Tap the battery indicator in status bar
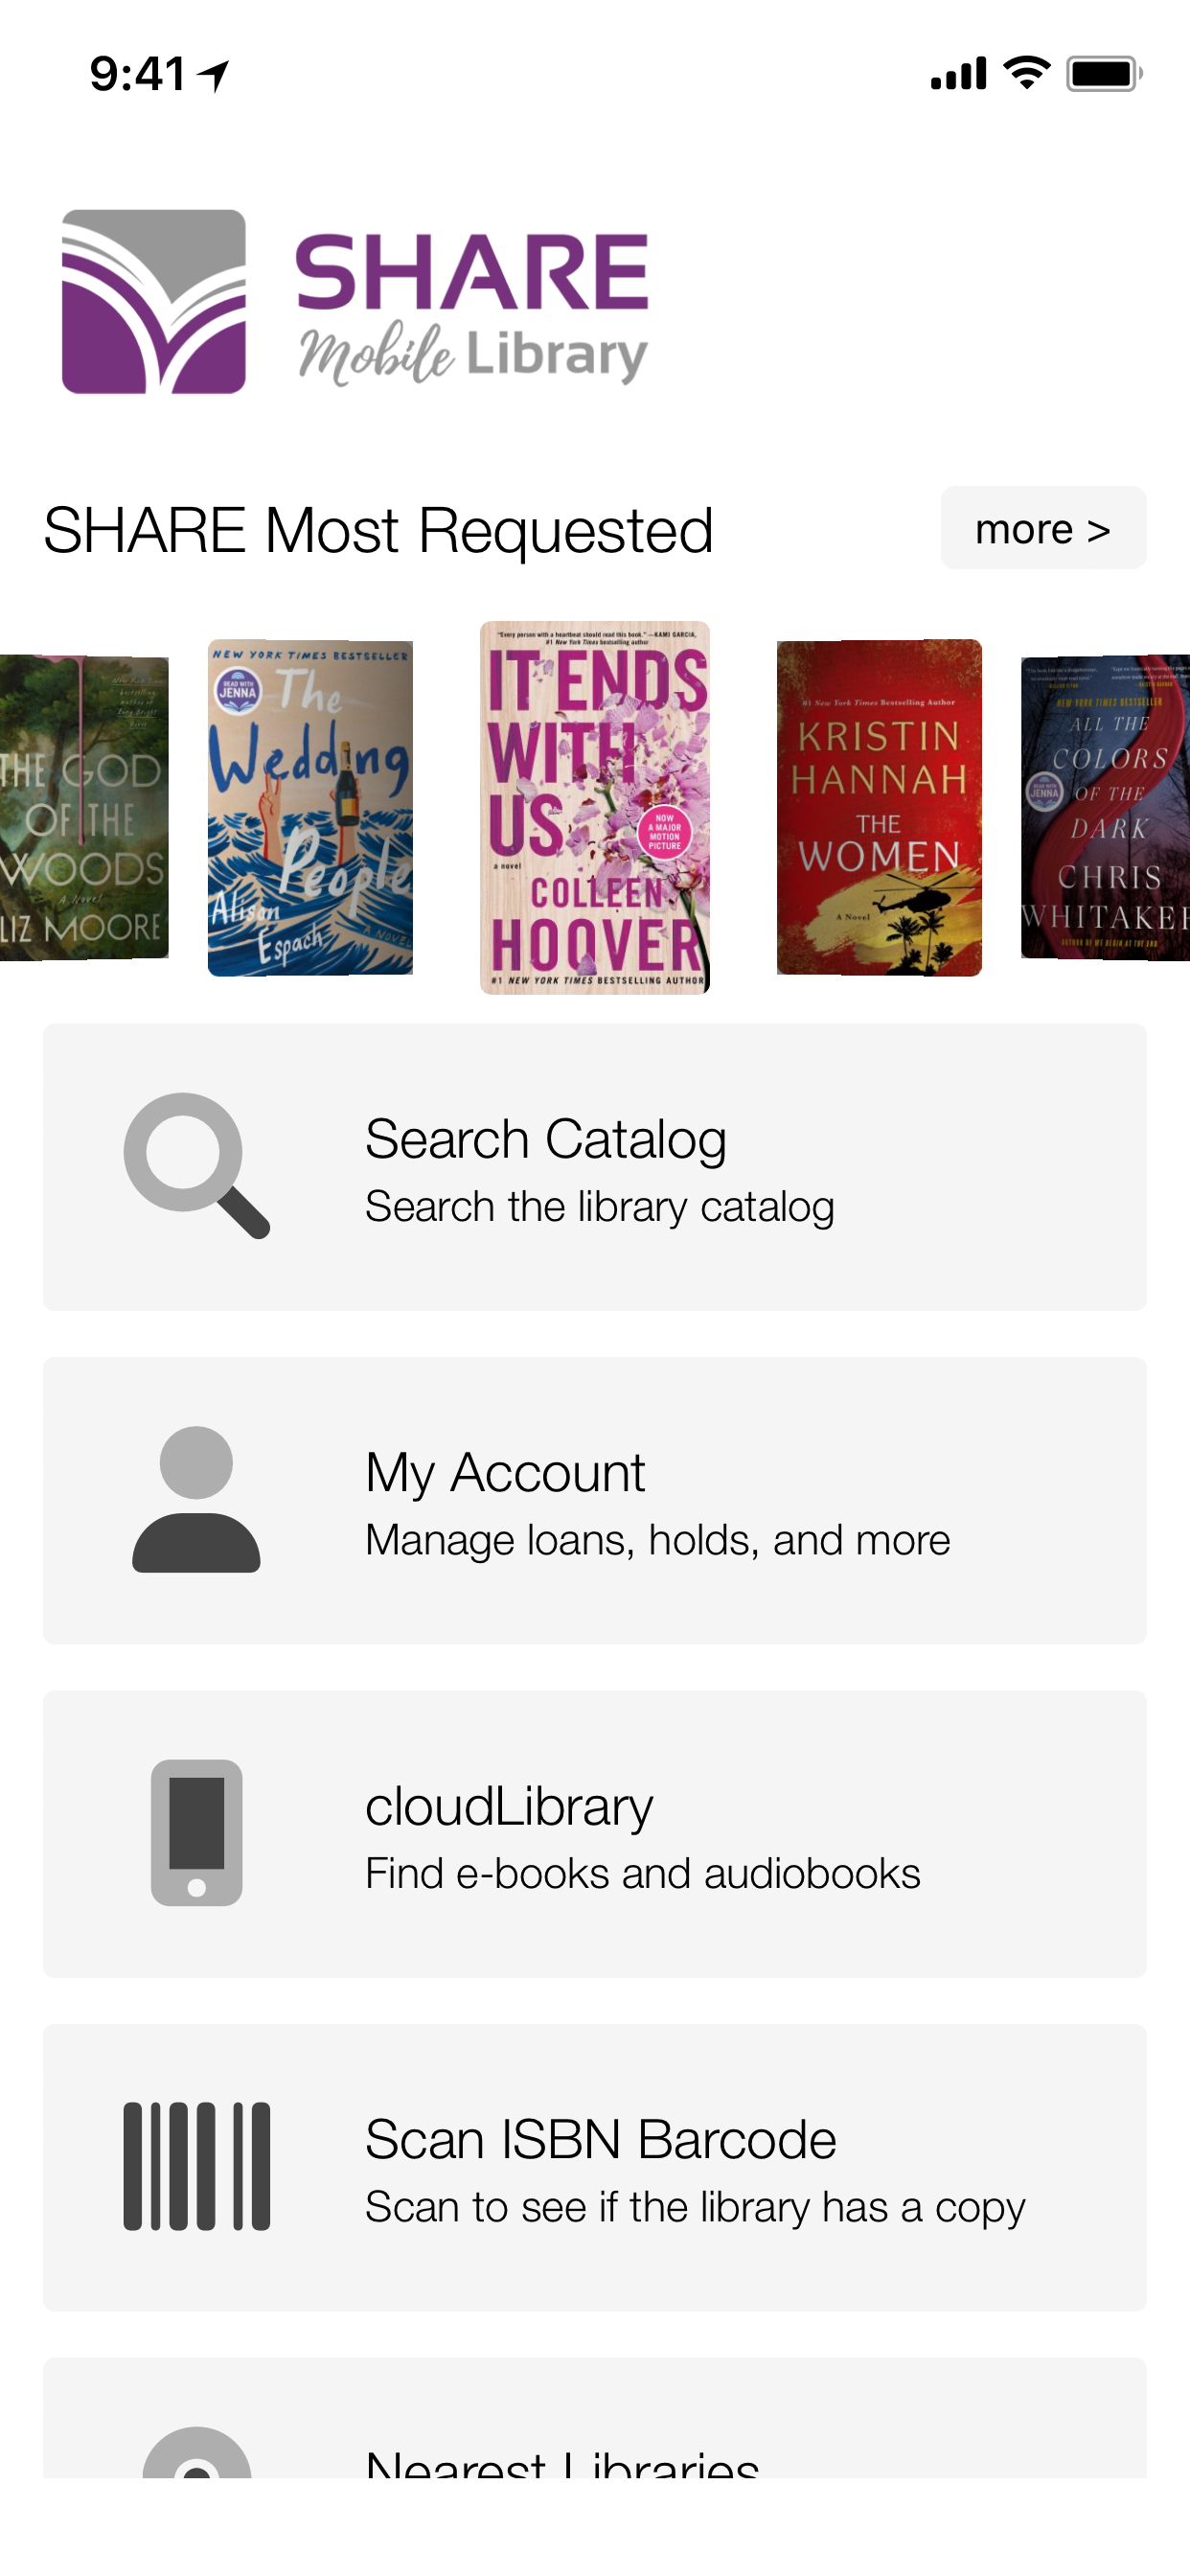 click(1104, 73)
